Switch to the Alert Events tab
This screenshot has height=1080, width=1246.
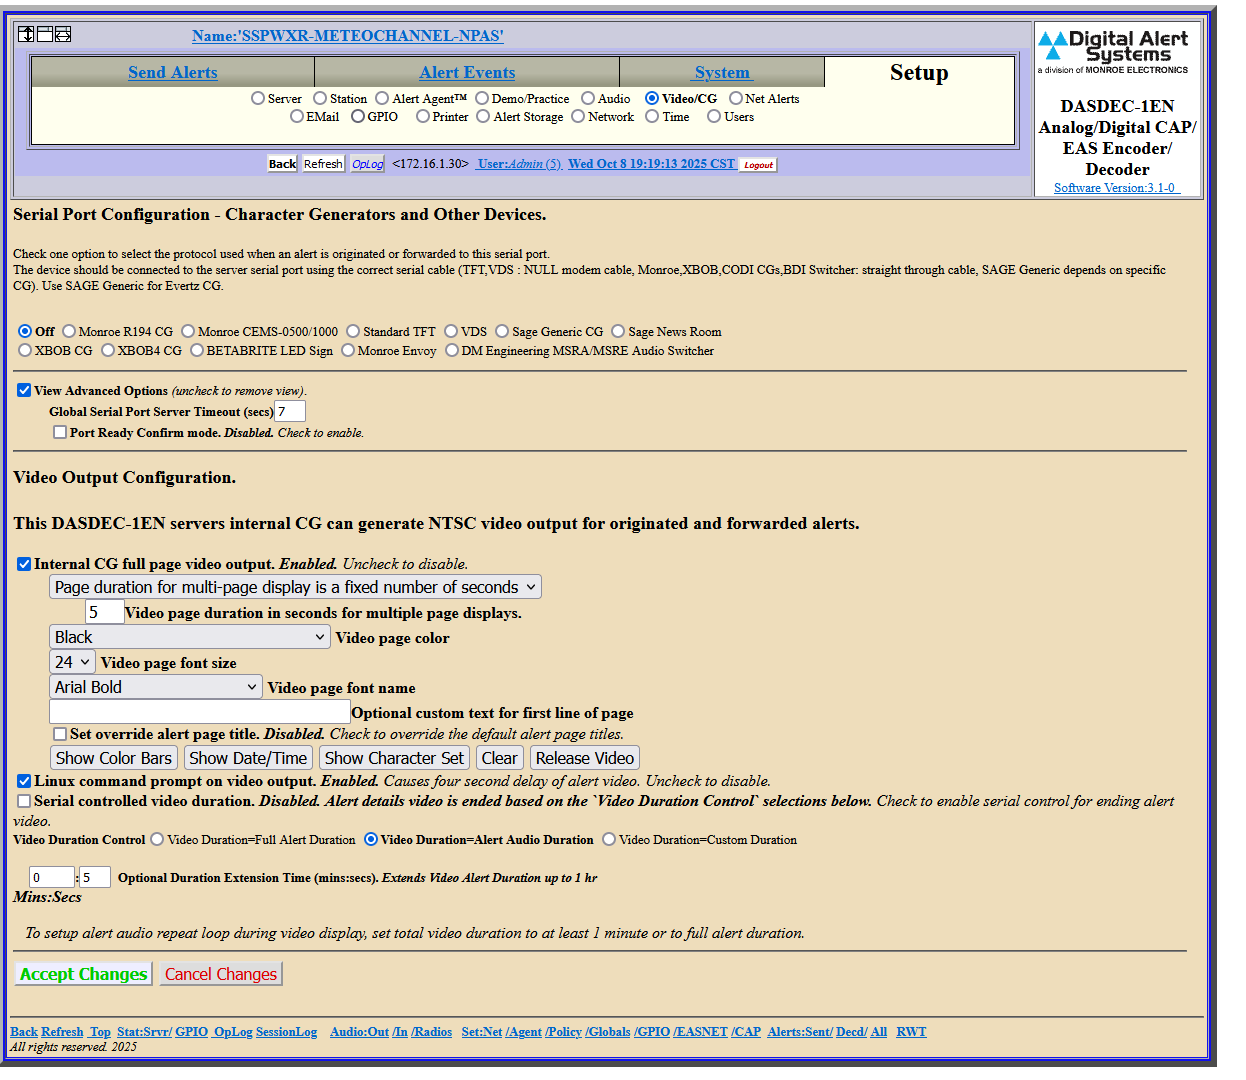click(x=467, y=72)
